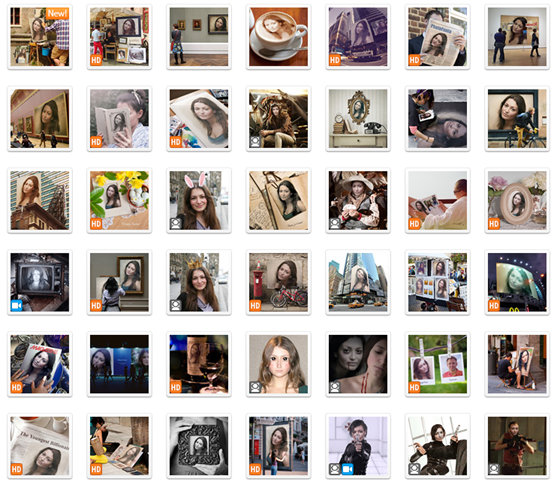Click the face icon on the pistol-aiming woman effect
The width and height of the screenshot is (560, 485).
[x=335, y=469]
